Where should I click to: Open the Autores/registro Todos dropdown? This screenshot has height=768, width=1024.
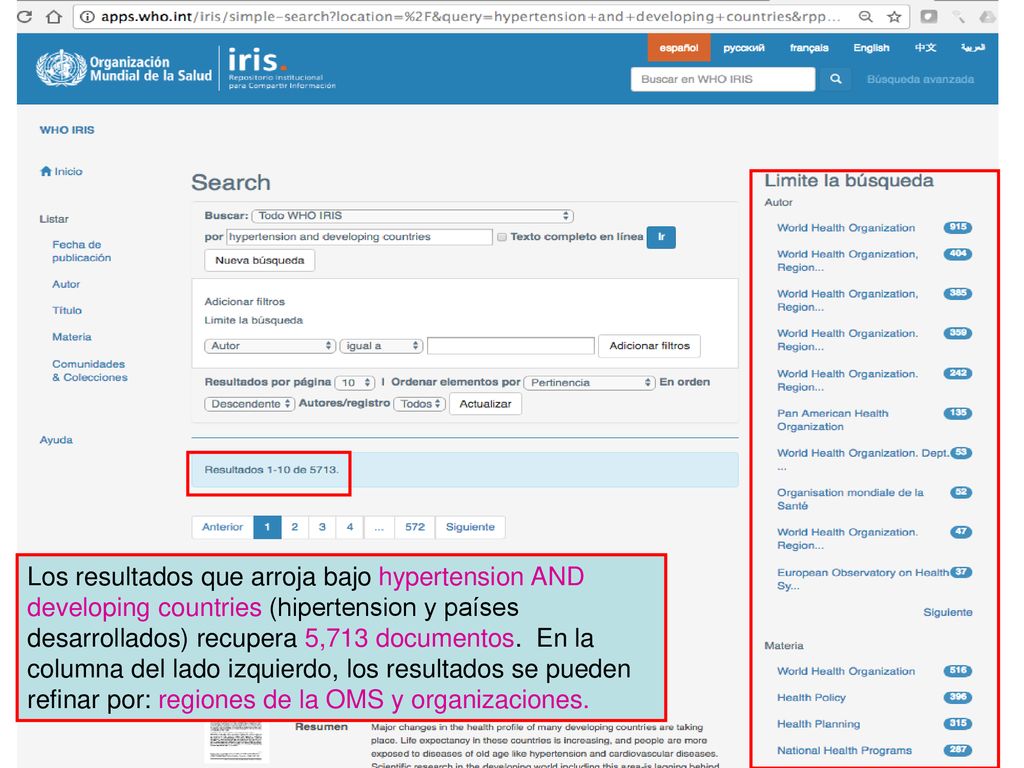[420, 404]
